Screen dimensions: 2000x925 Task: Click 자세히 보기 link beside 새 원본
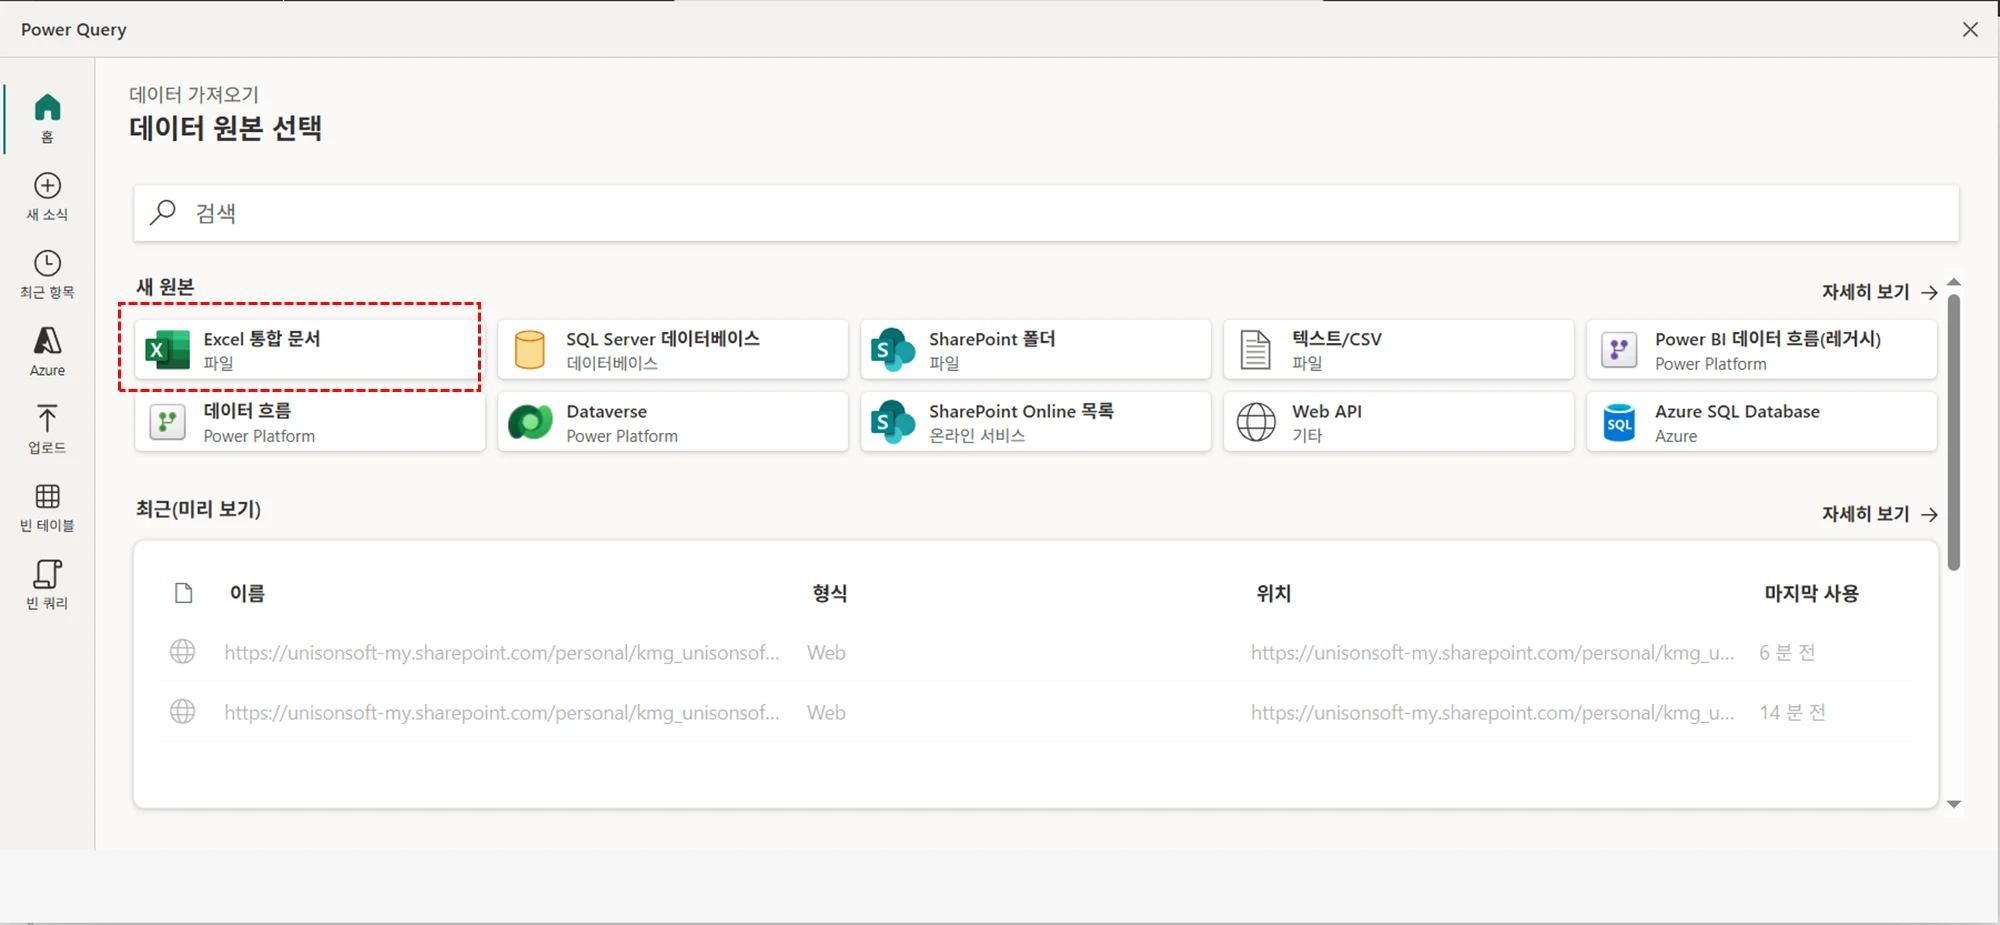[1878, 292]
